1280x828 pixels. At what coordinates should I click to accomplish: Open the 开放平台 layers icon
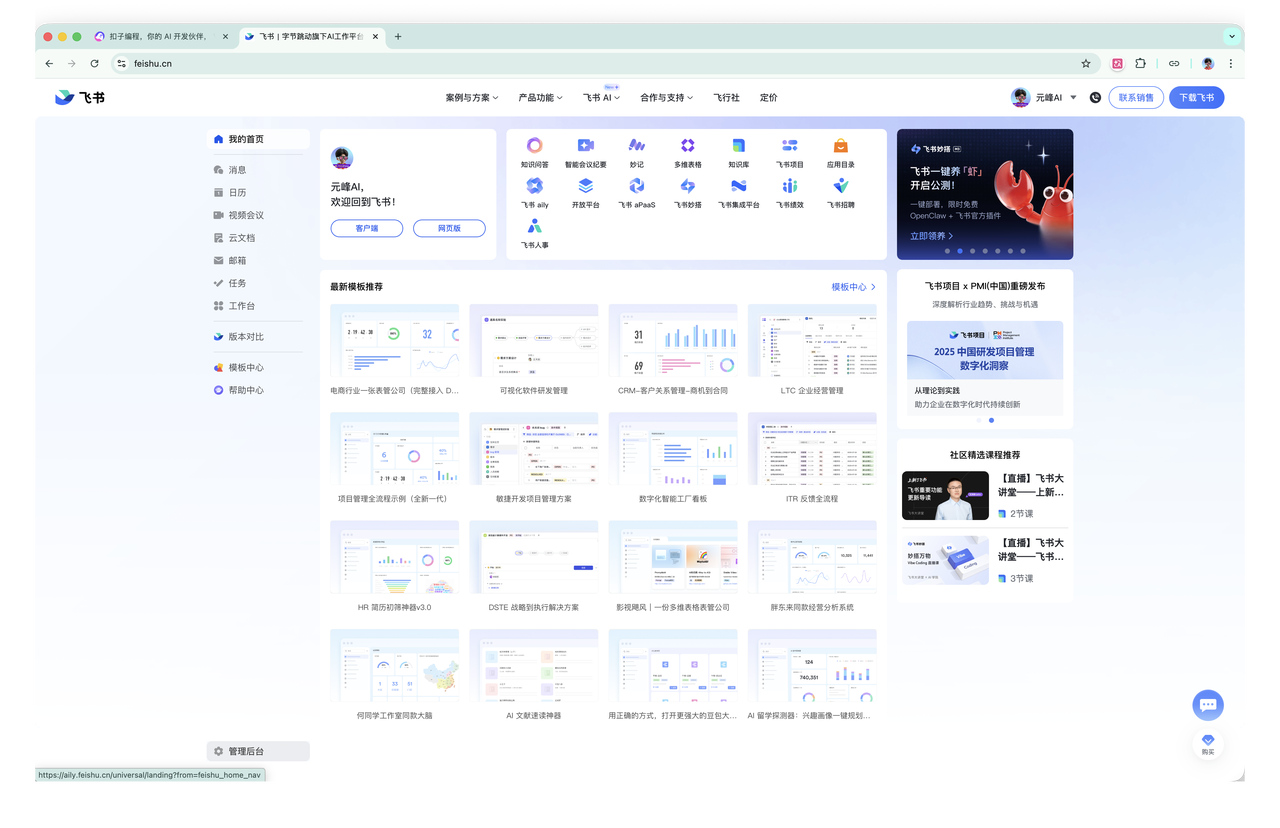click(x=585, y=186)
